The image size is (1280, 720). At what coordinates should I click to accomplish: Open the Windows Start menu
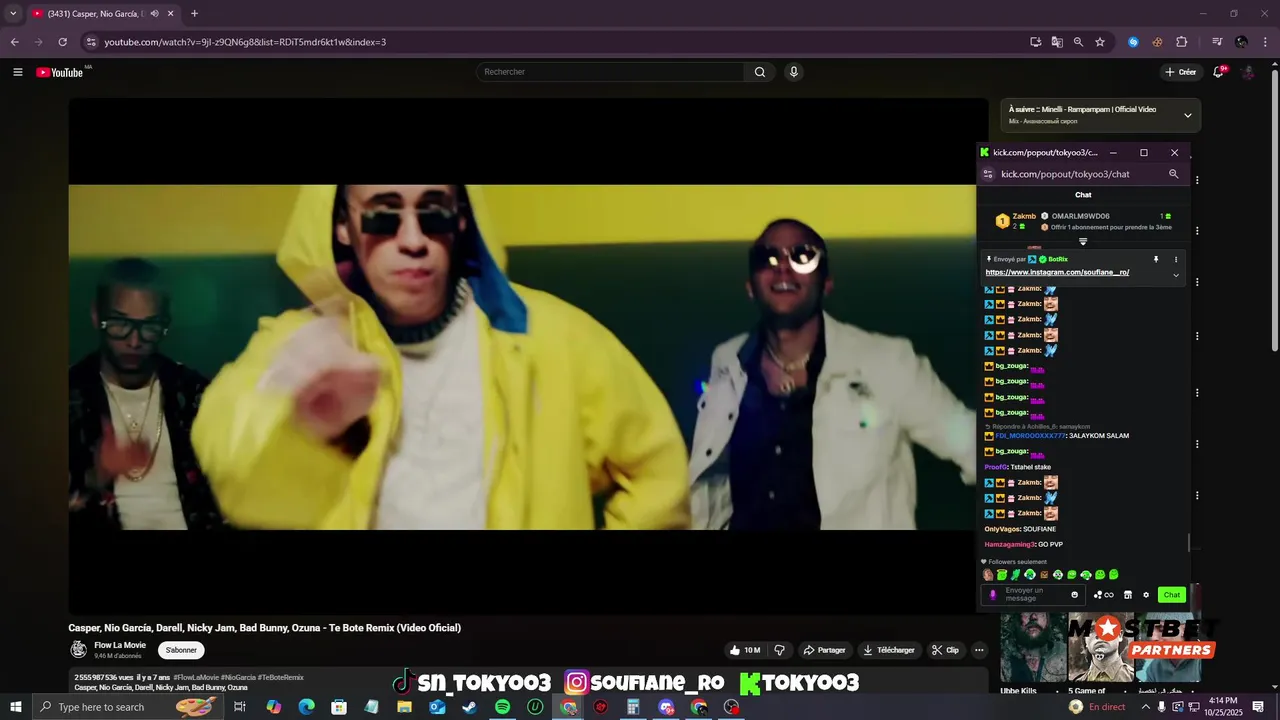coord(15,707)
